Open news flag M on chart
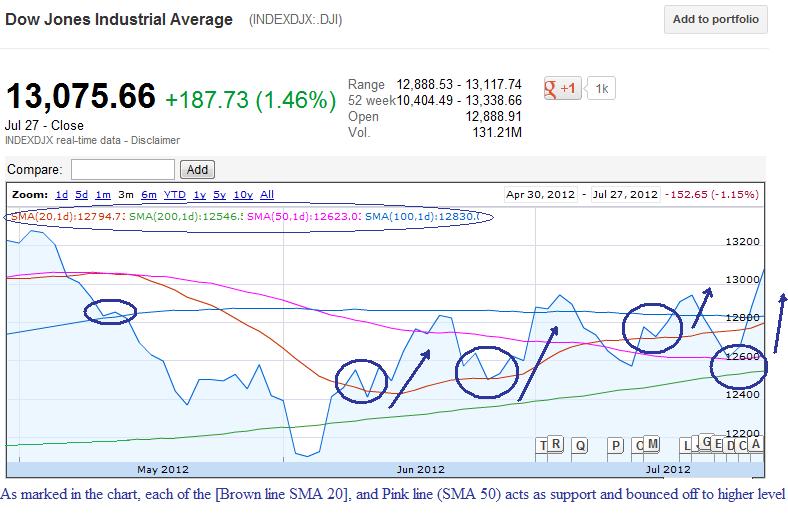788x519 pixels. pyautogui.click(x=652, y=444)
